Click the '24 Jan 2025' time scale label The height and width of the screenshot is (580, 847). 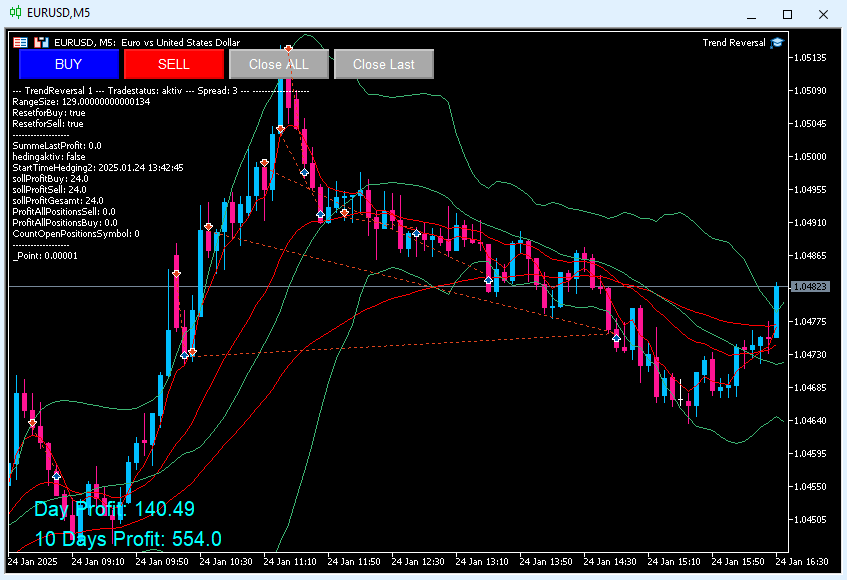(32, 562)
